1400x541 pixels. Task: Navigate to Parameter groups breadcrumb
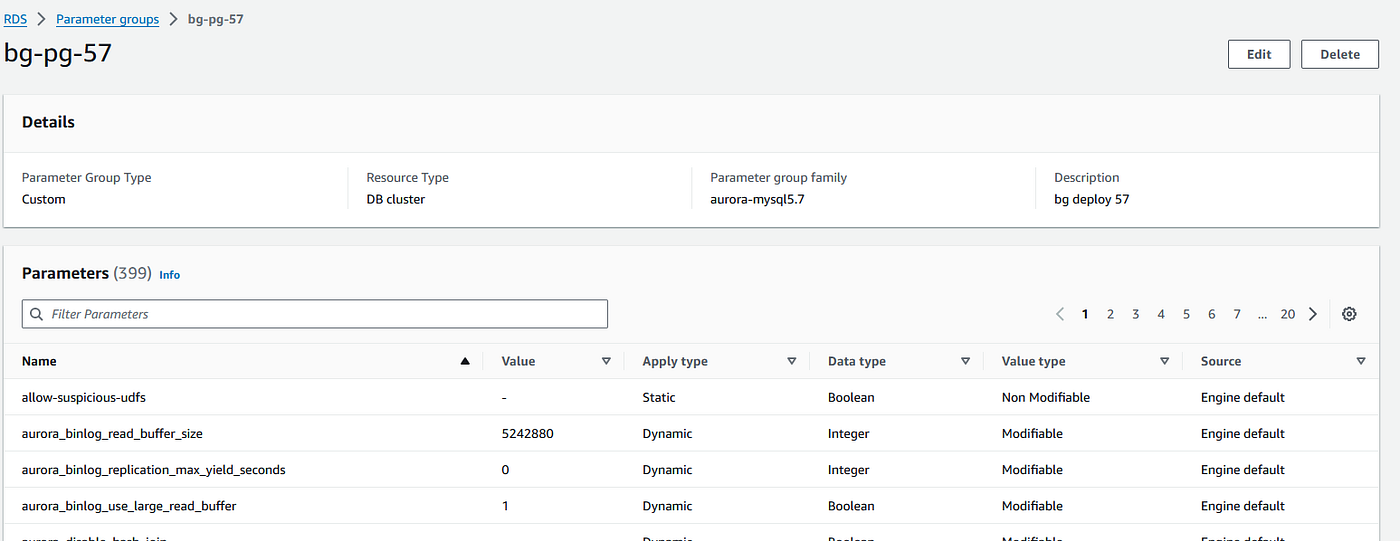click(107, 19)
